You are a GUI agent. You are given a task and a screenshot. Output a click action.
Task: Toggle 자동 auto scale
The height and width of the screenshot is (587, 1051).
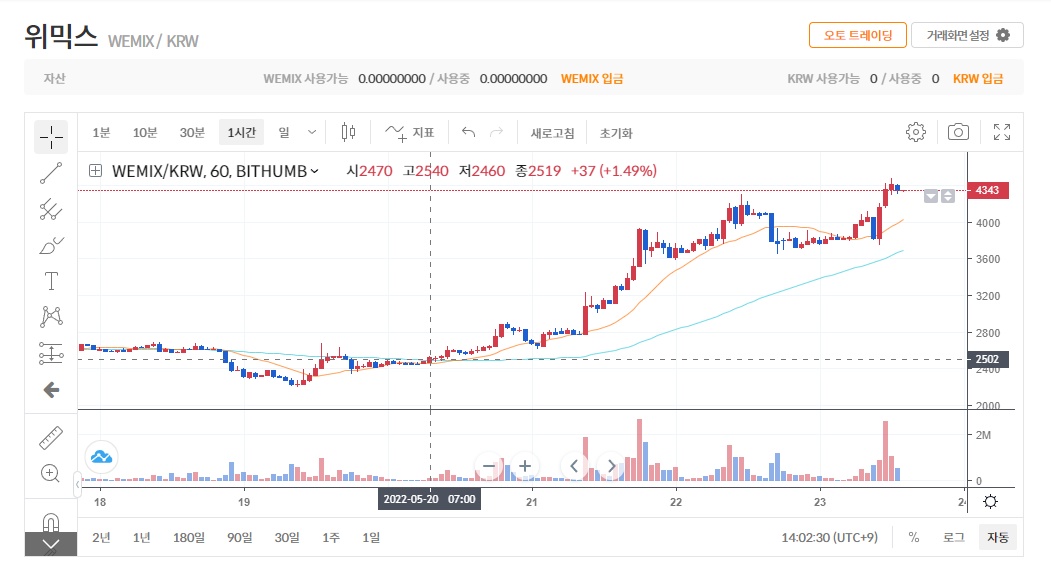coord(998,537)
